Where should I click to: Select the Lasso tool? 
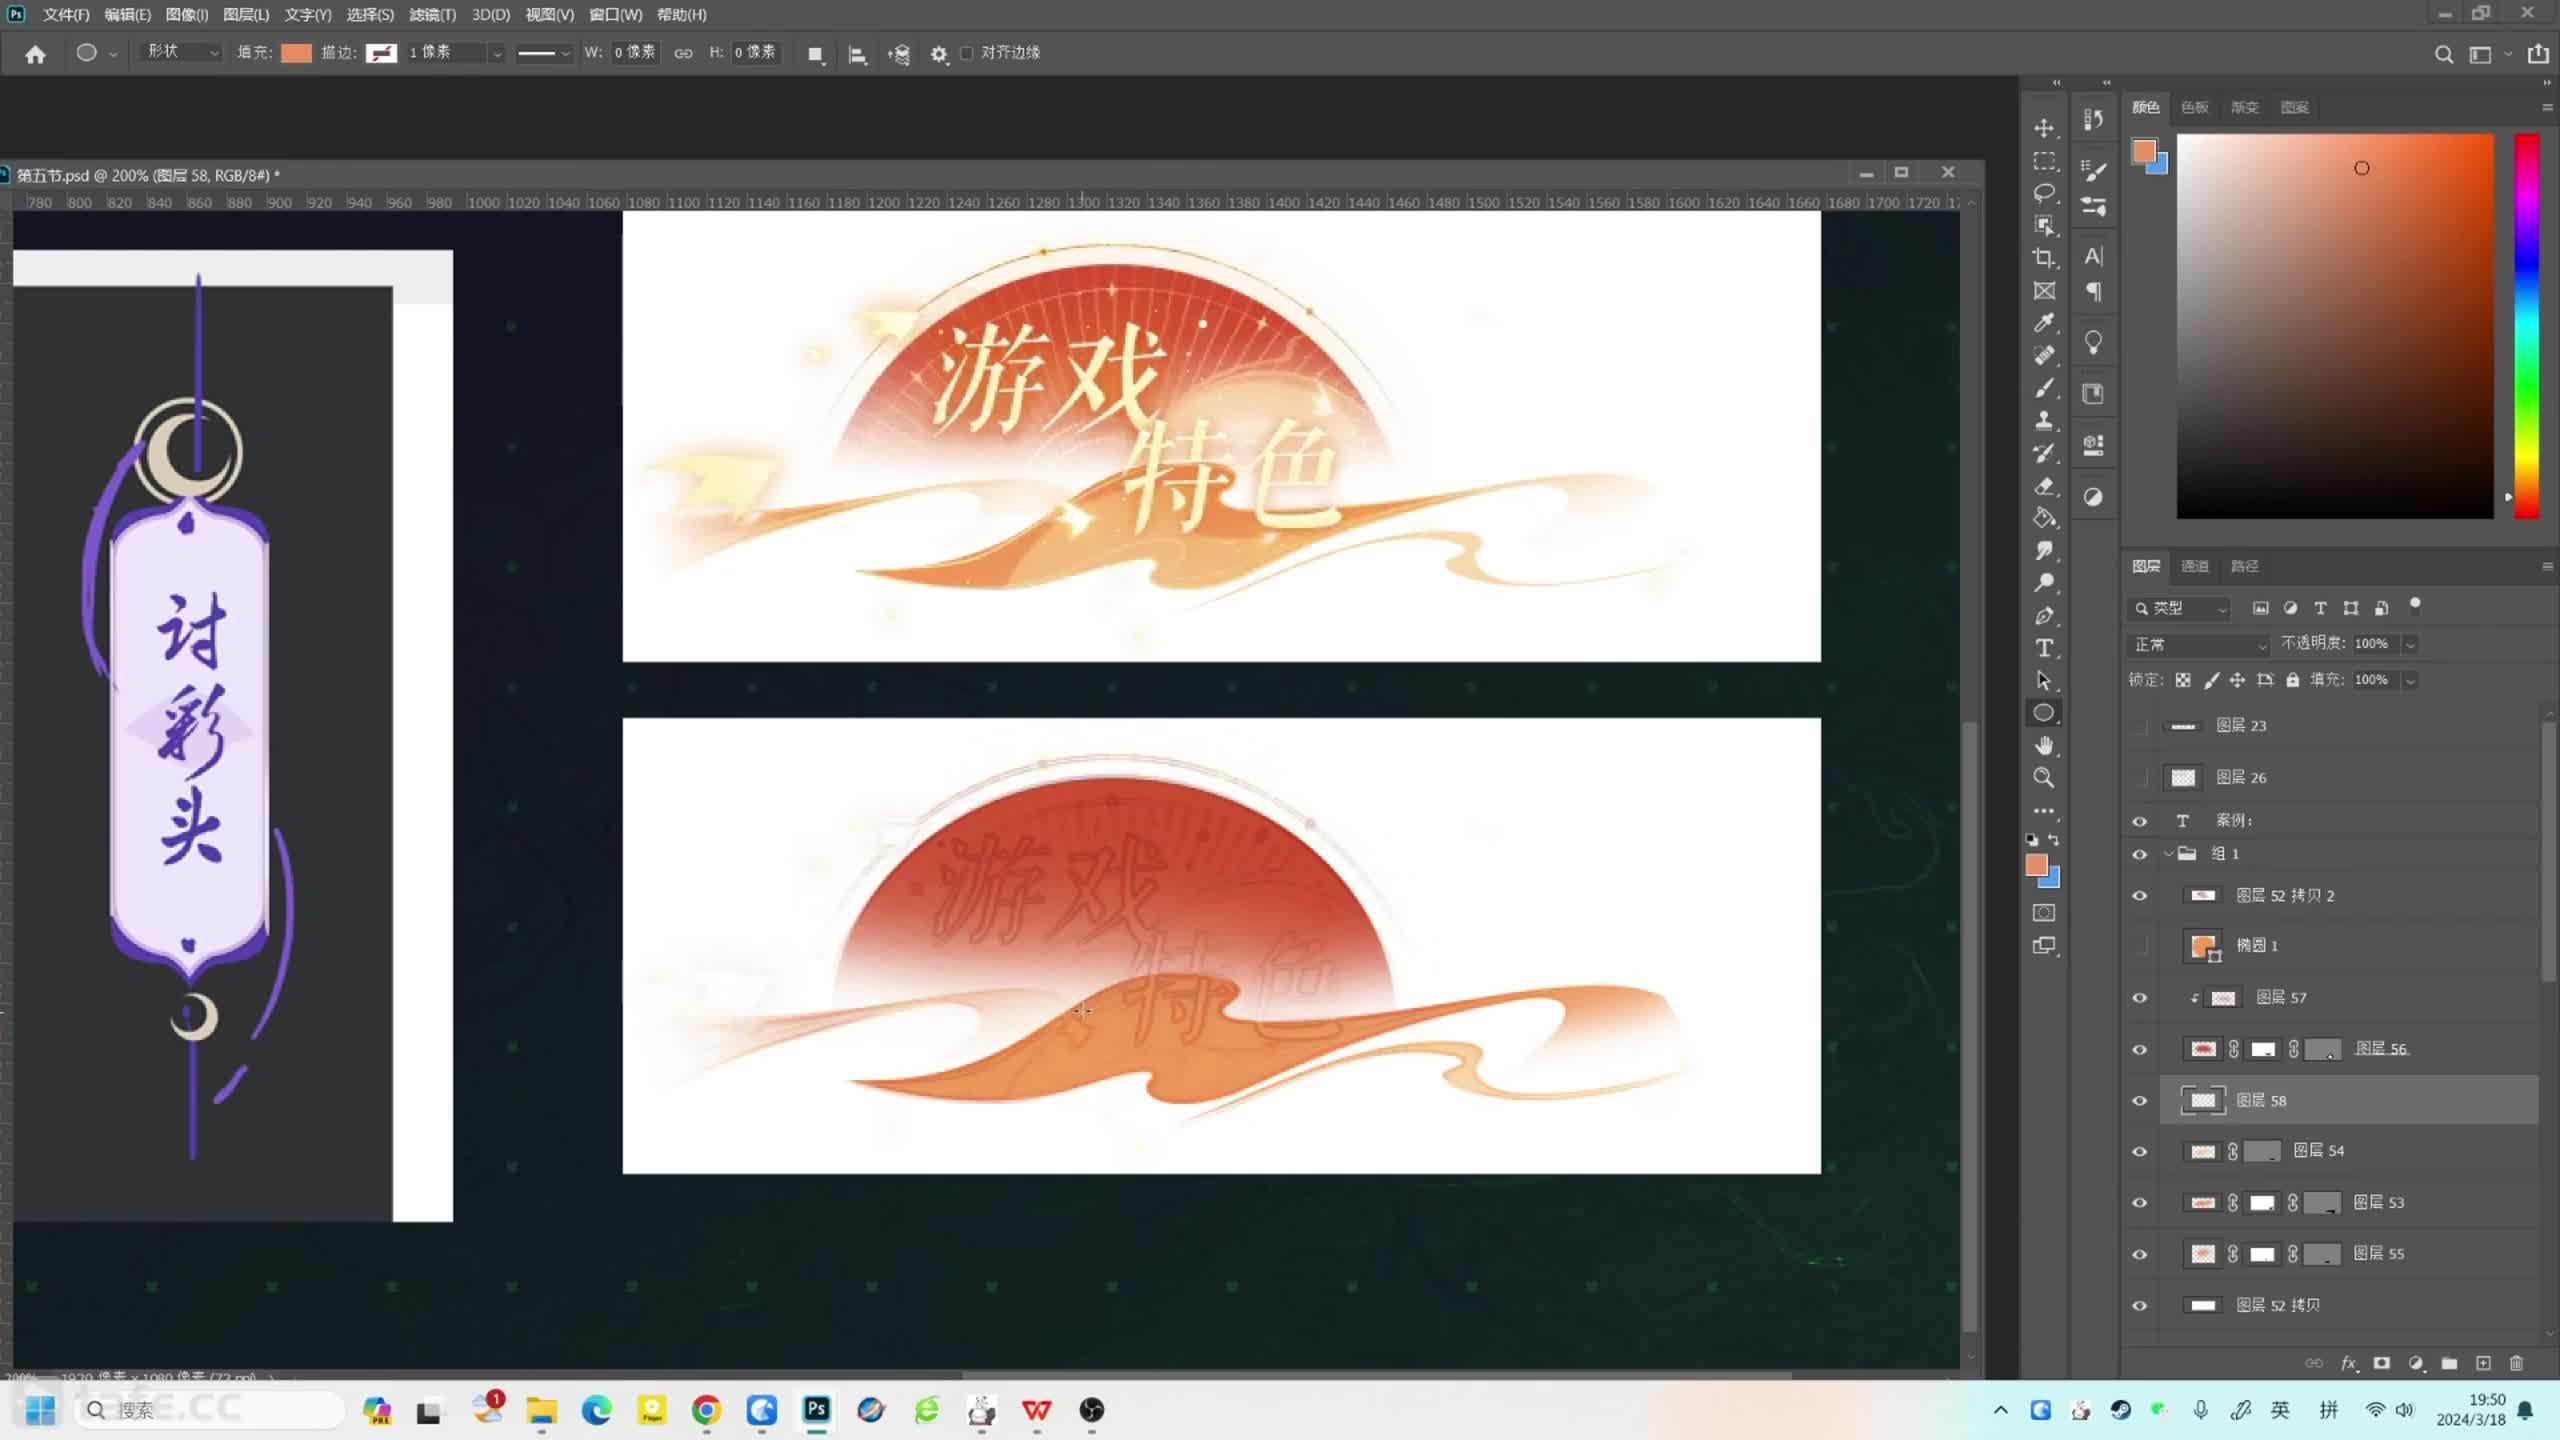pyautogui.click(x=2044, y=193)
